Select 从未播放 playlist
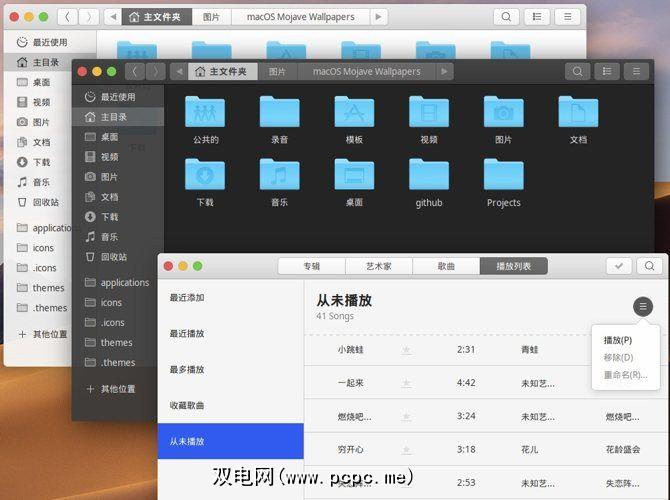This screenshot has height=500, width=670. (231, 441)
